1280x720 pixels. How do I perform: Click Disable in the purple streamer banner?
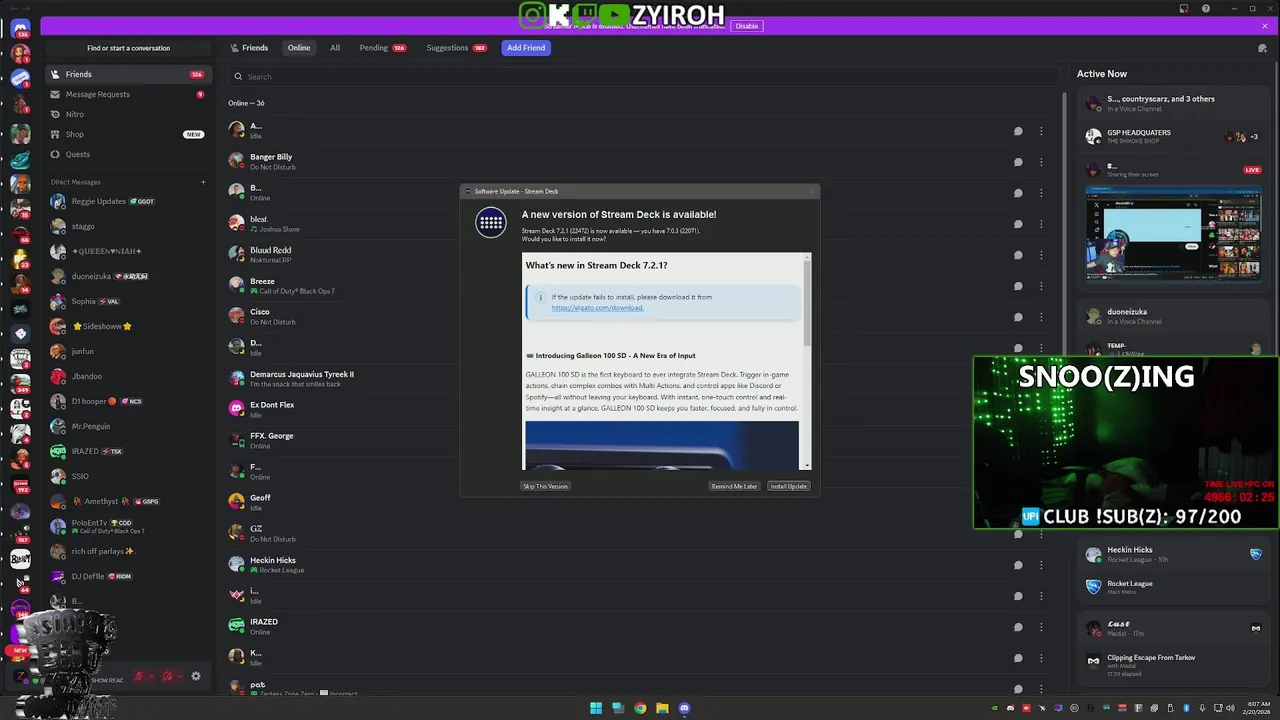point(747,26)
